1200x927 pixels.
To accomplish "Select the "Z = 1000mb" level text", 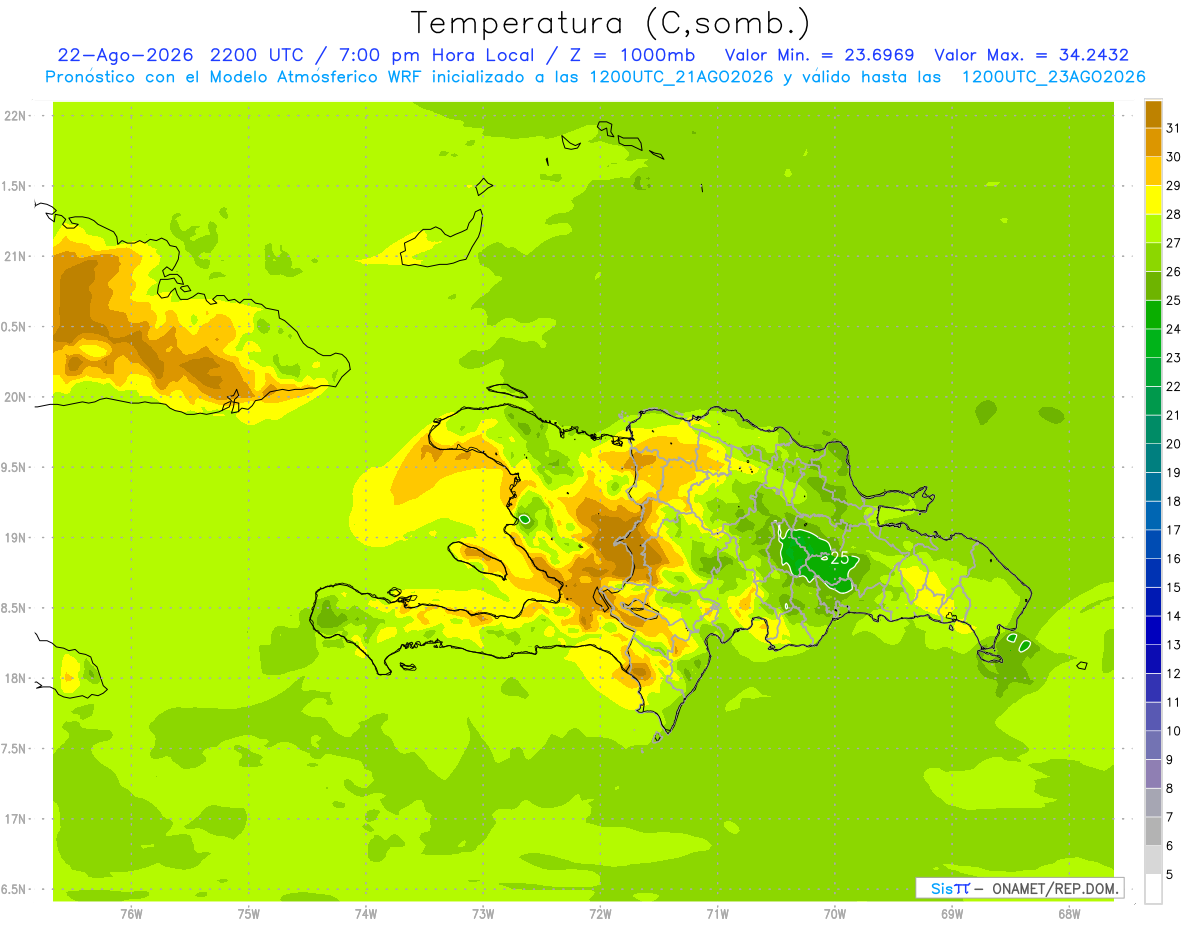I will [x=632, y=55].
